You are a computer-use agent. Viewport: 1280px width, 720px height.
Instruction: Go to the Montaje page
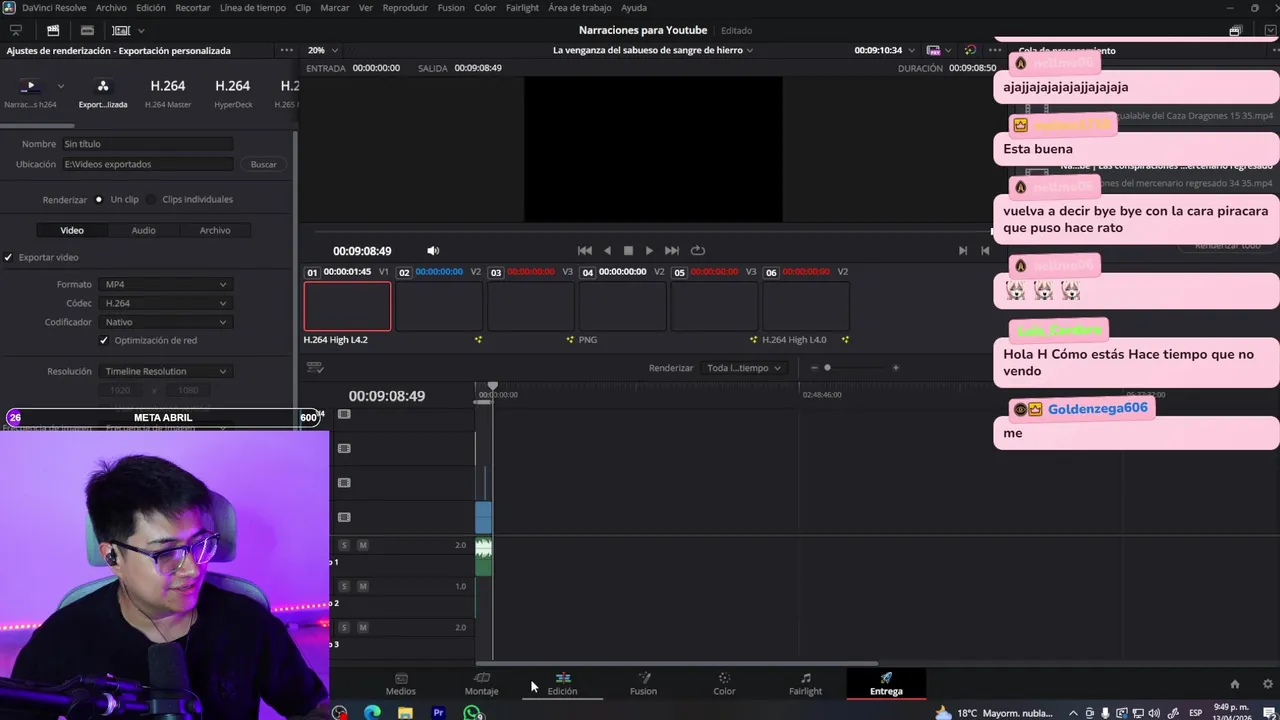coord(481,684)
